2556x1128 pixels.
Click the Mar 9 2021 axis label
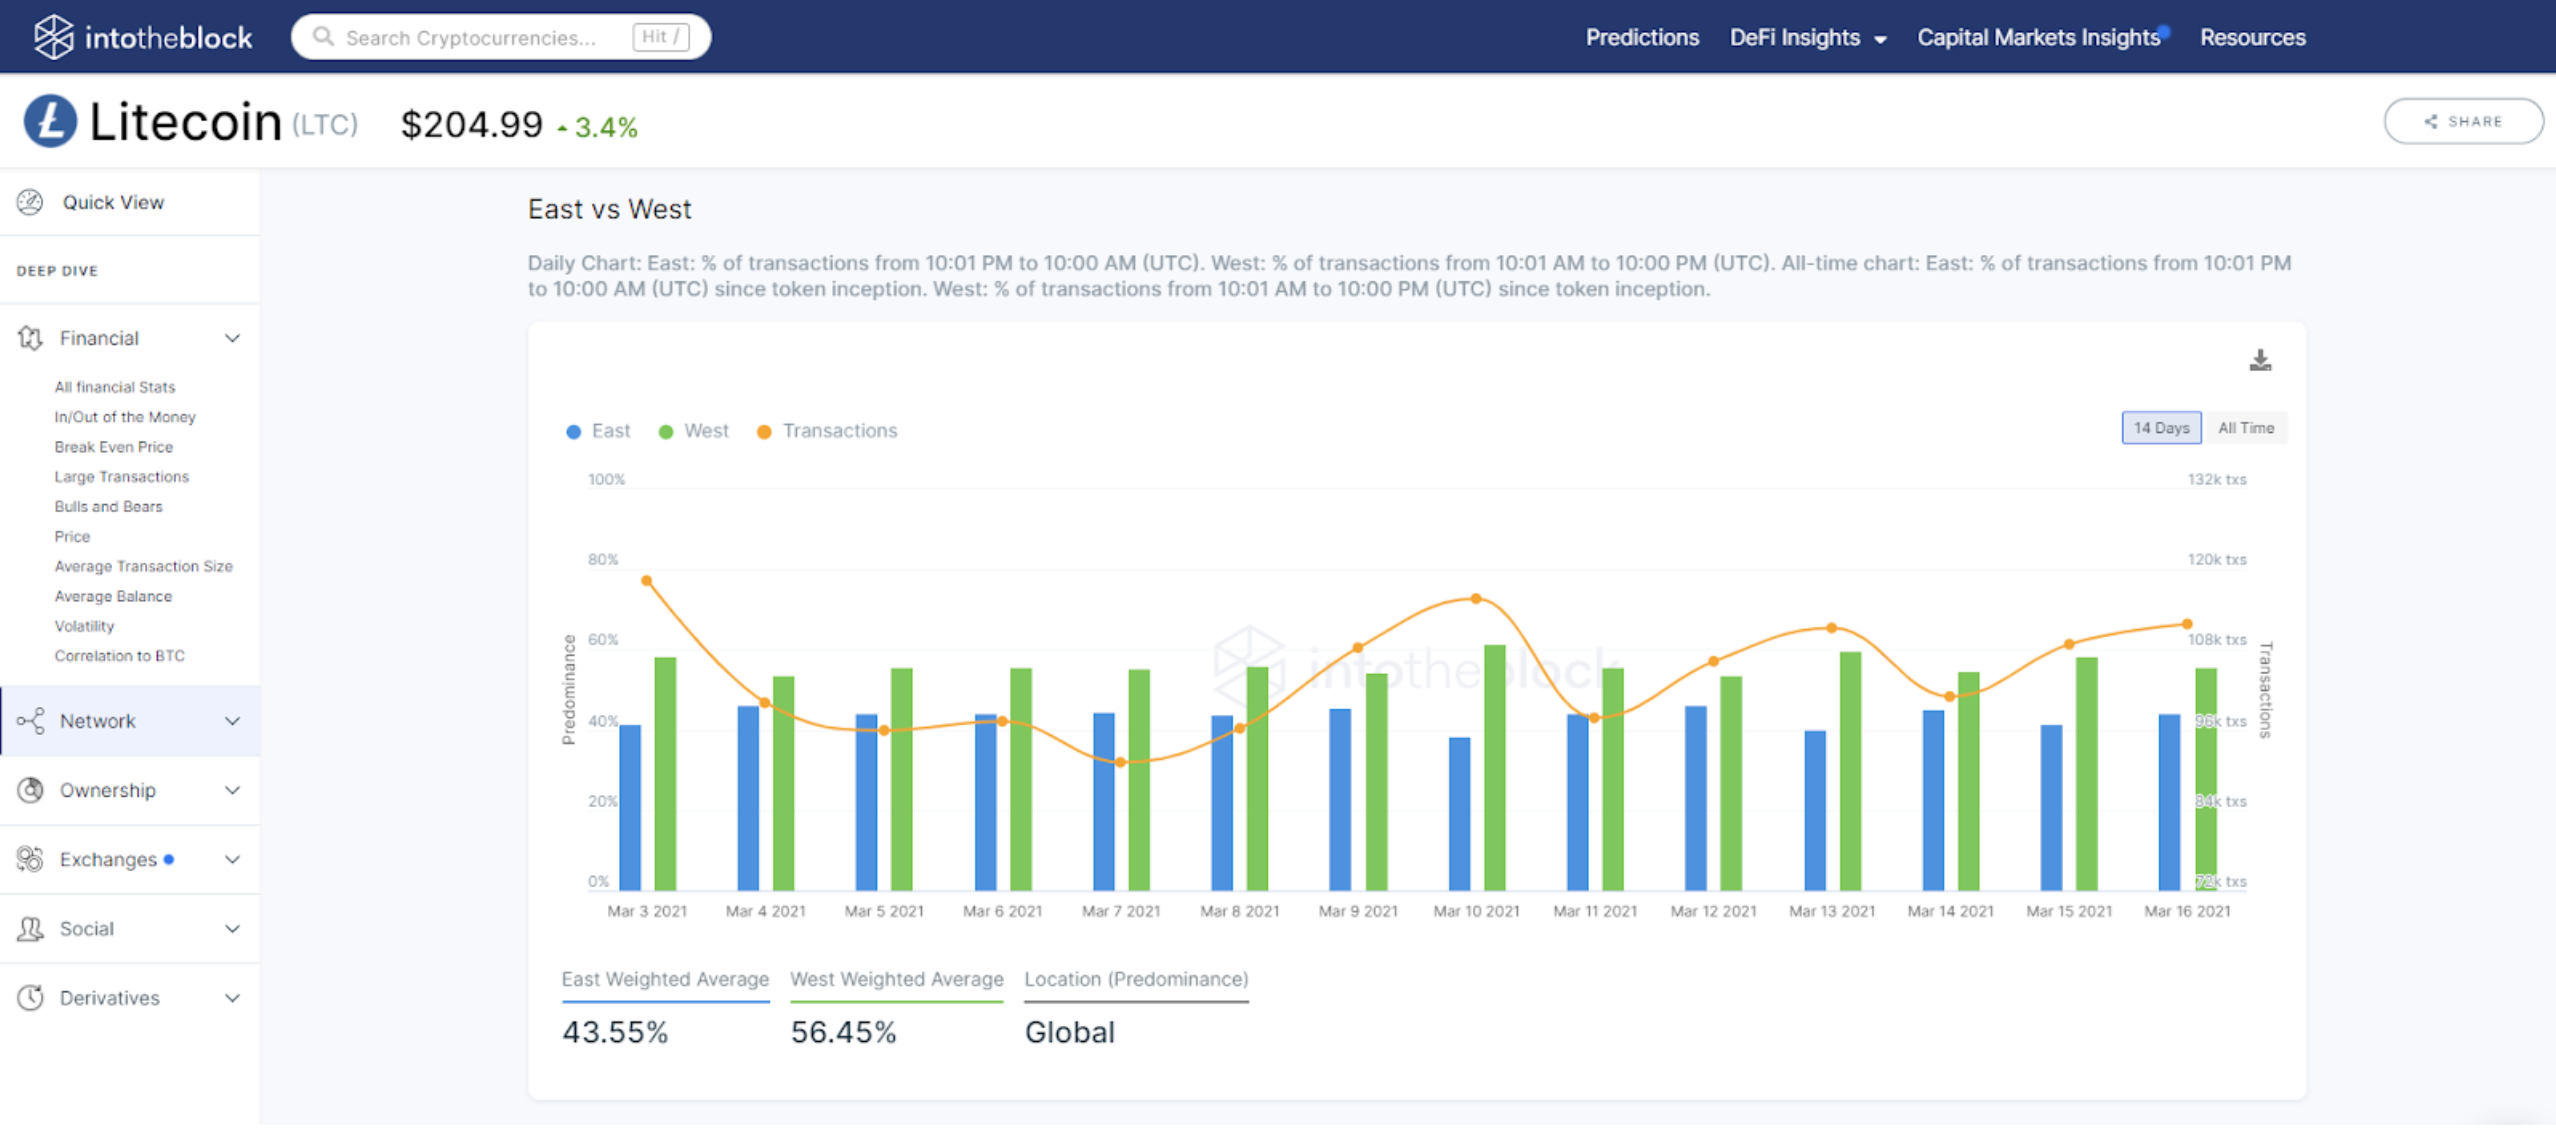tap(1357, 911)
